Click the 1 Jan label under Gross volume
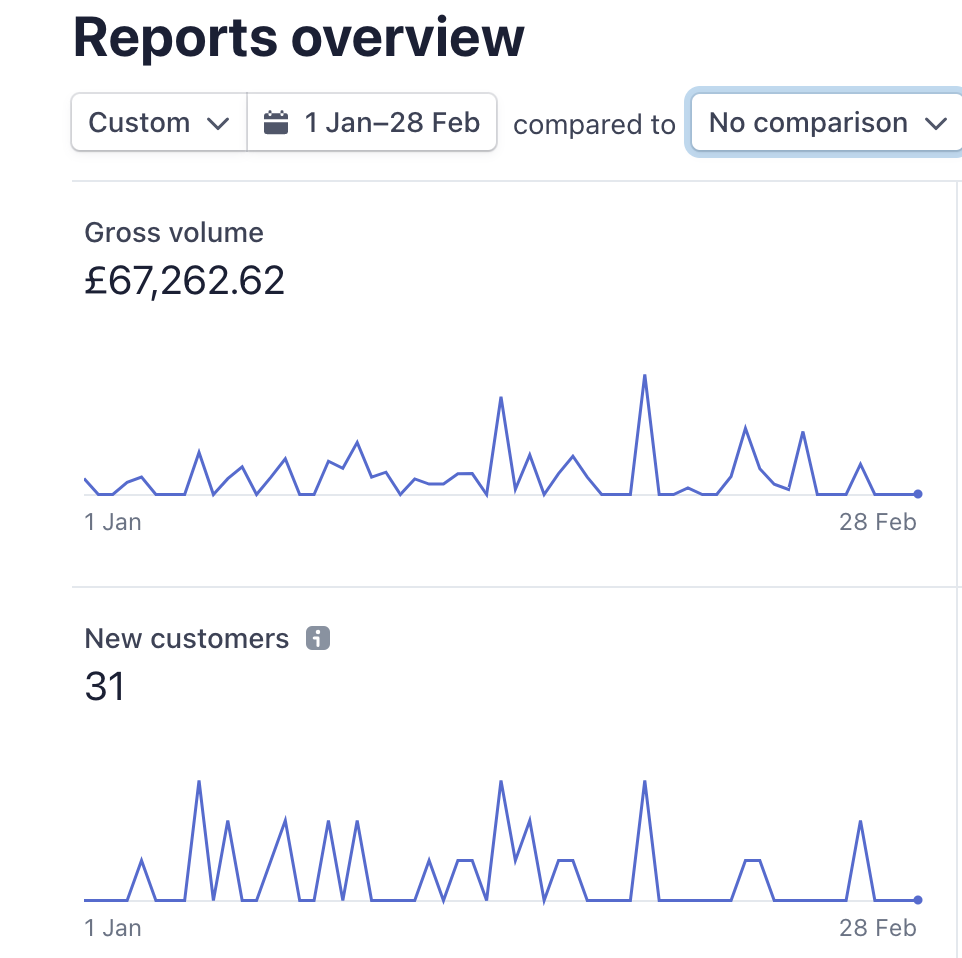The width and height of the screenshot is (962, 958). [x=113, y=522]
